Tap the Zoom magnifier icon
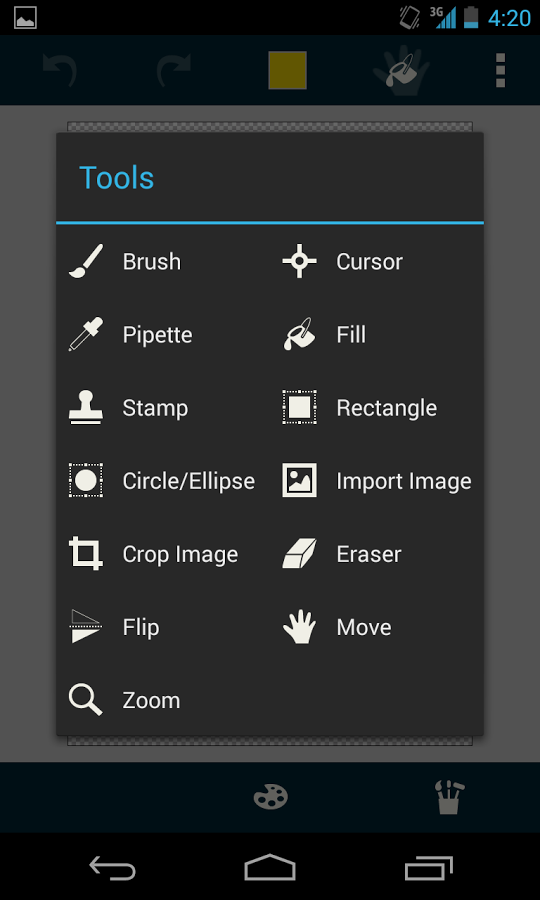 tap(86, 700)
